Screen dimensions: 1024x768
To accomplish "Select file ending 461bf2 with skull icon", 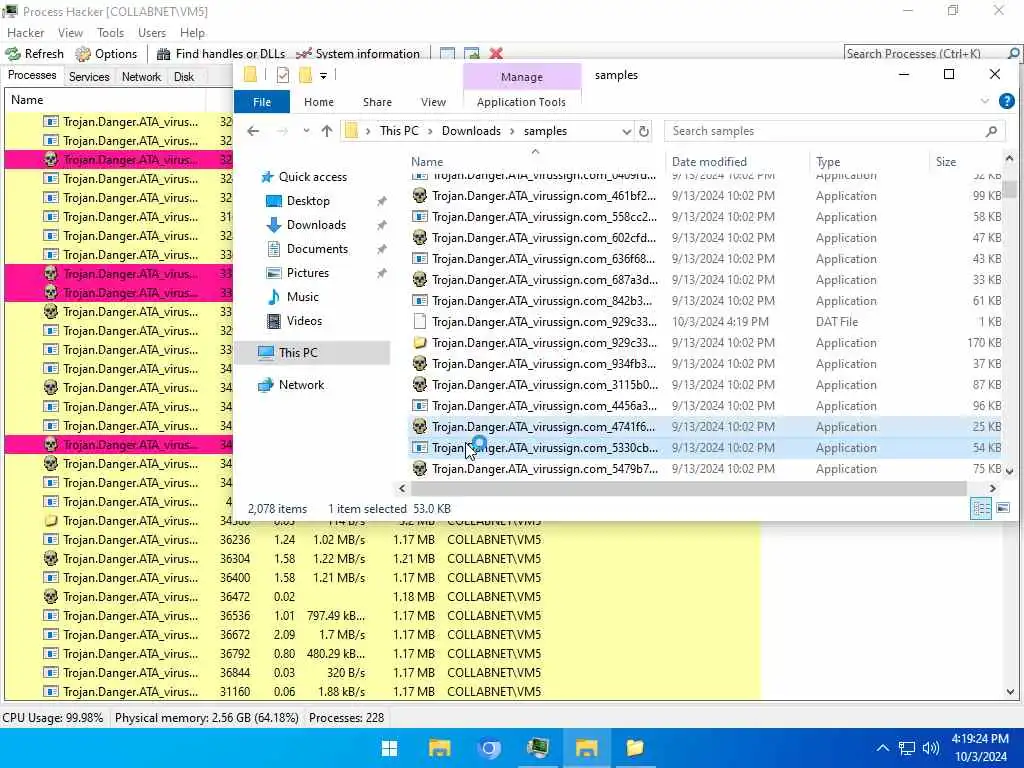I will (707, 196).
